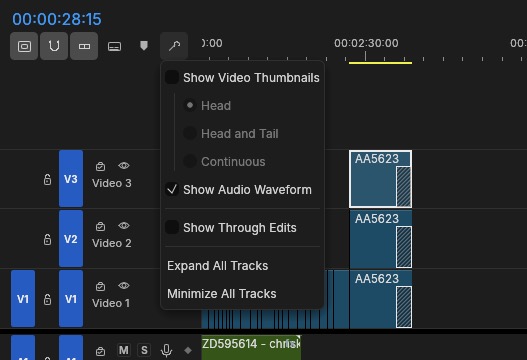Toggle V2 track targeting button
The height and width of the screenshot is (360, 527).
pos(71,239)
